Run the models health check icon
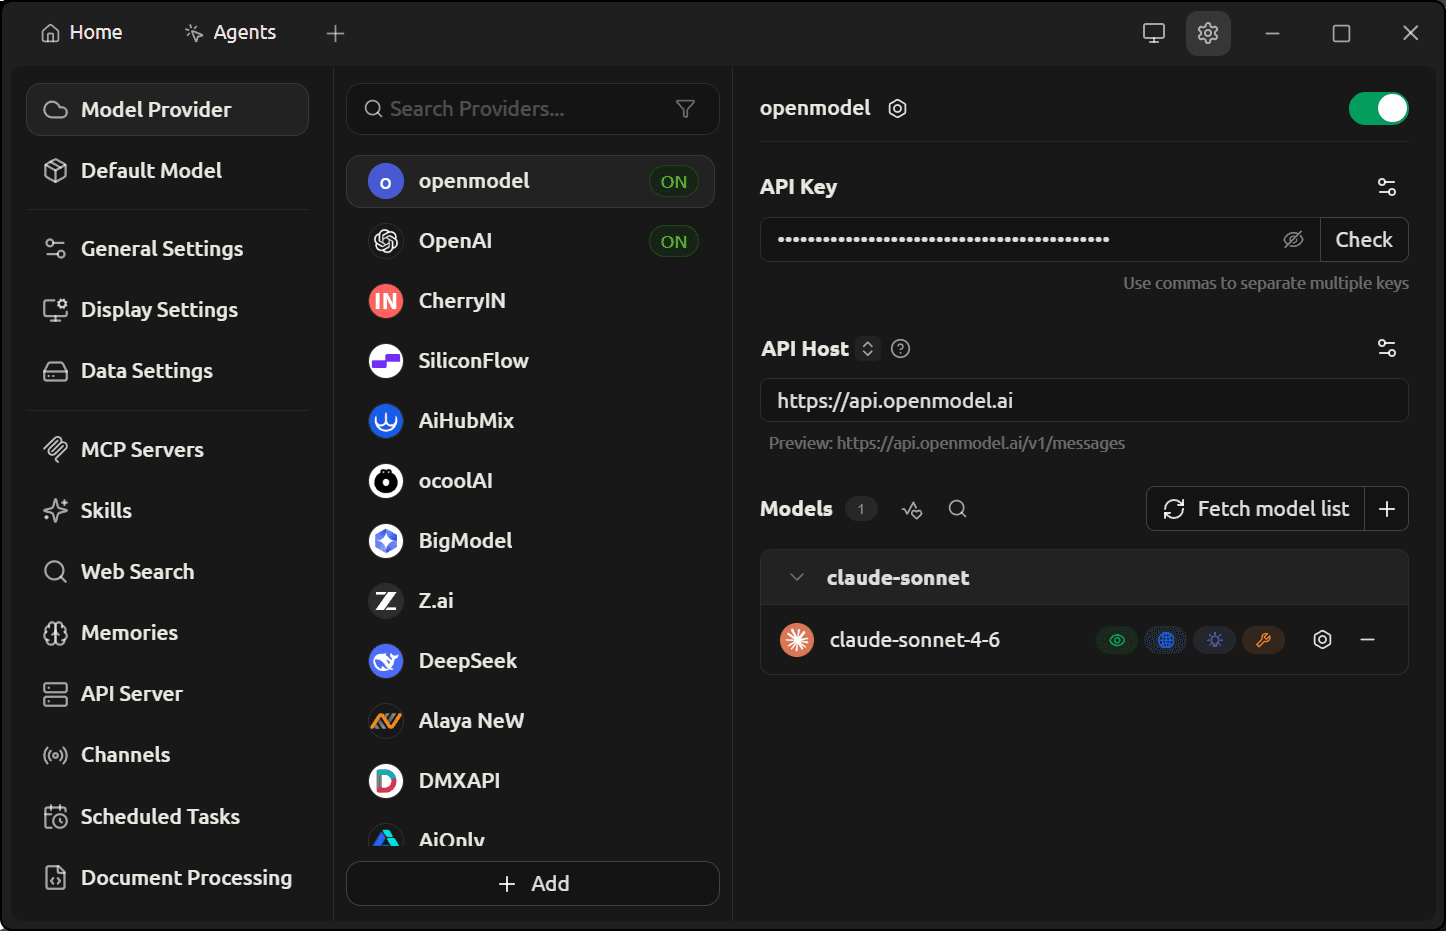1446x931 pixels. coord(912,509)
